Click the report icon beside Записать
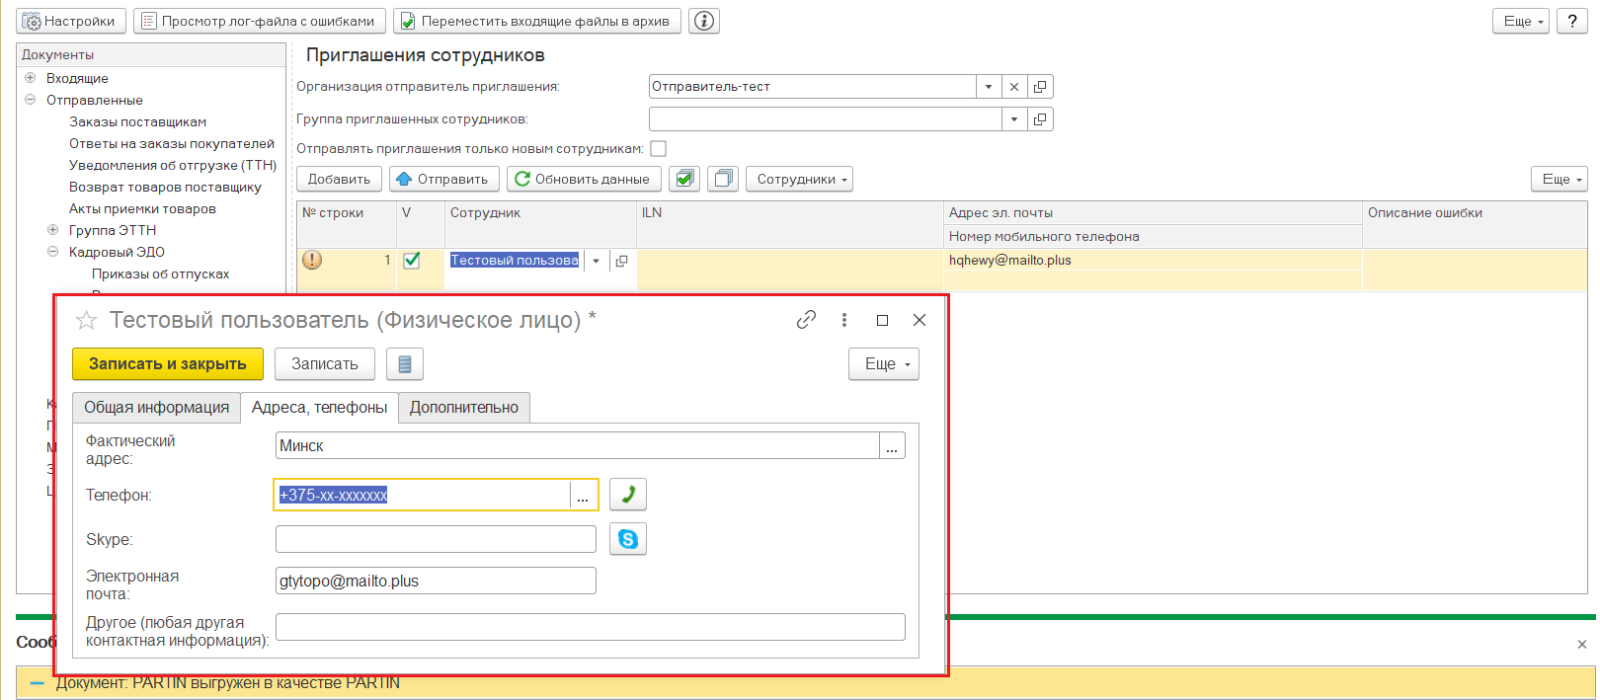Screen dimensions: 1600x700 [x=404, y=364]
